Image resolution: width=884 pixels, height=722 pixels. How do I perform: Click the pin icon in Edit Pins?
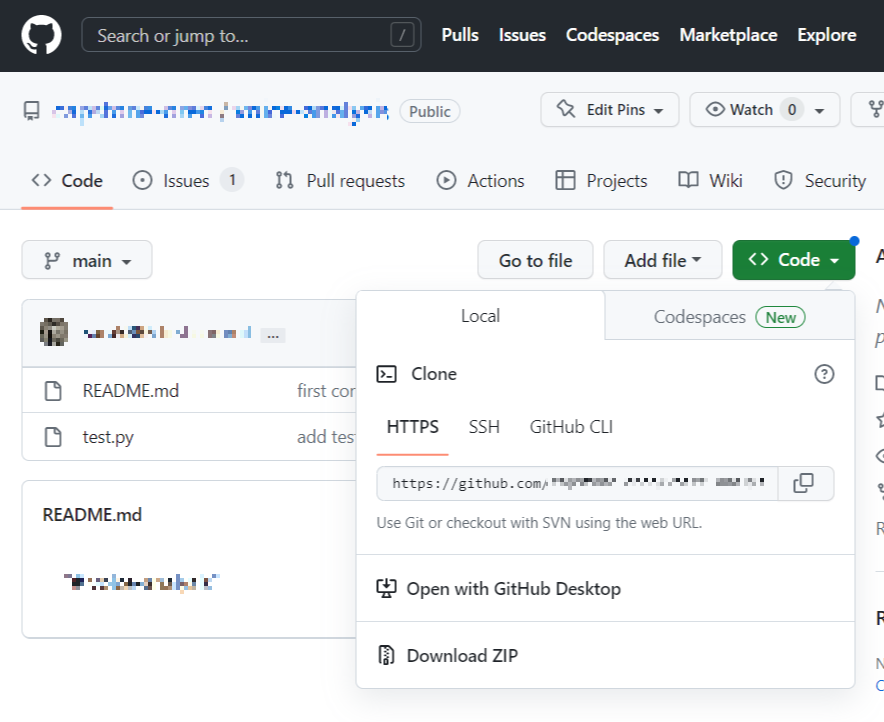(565, 108)
